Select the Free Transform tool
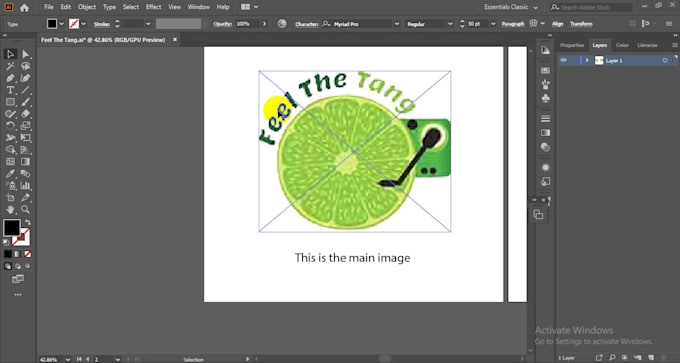Screen dimensions: 680x363 pyautogui.click(x=26, y=138)
